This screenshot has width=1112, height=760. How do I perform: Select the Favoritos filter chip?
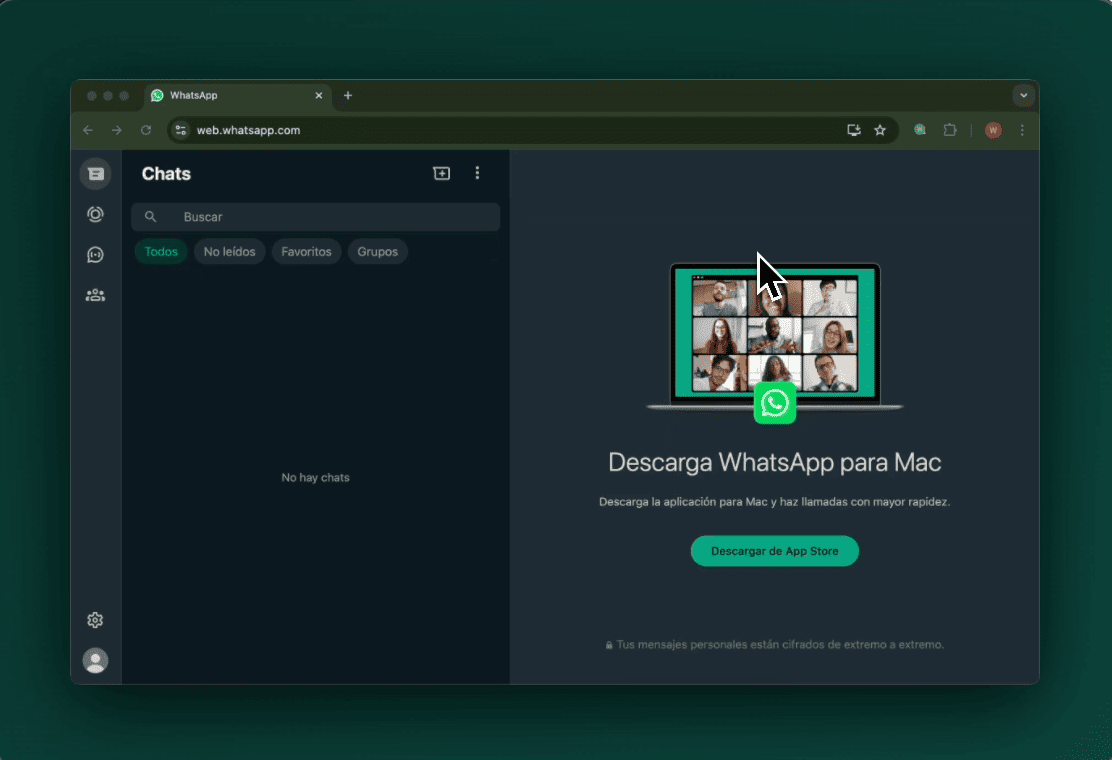[306, 252]
